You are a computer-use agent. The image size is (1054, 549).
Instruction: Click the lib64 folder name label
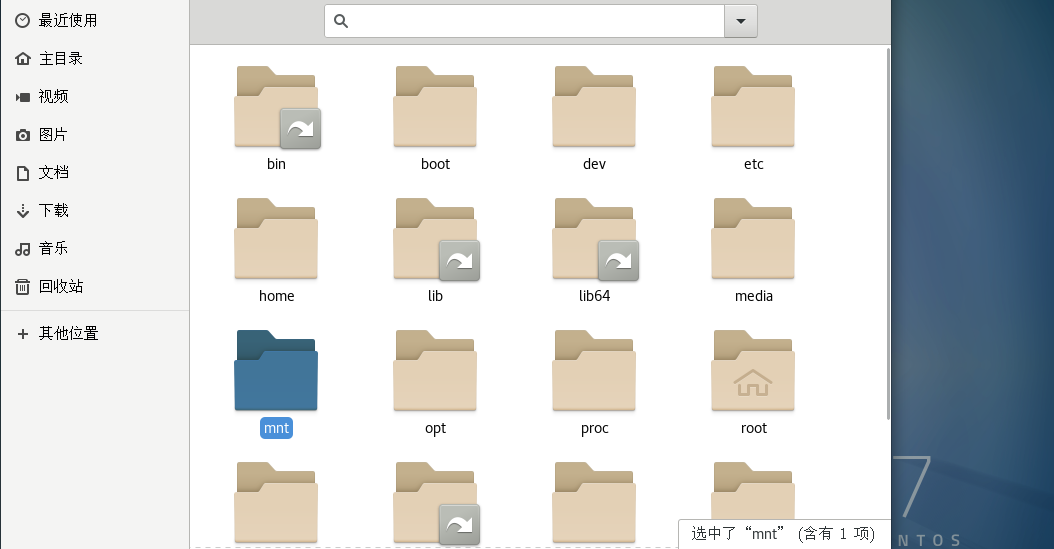pos(594,296)
